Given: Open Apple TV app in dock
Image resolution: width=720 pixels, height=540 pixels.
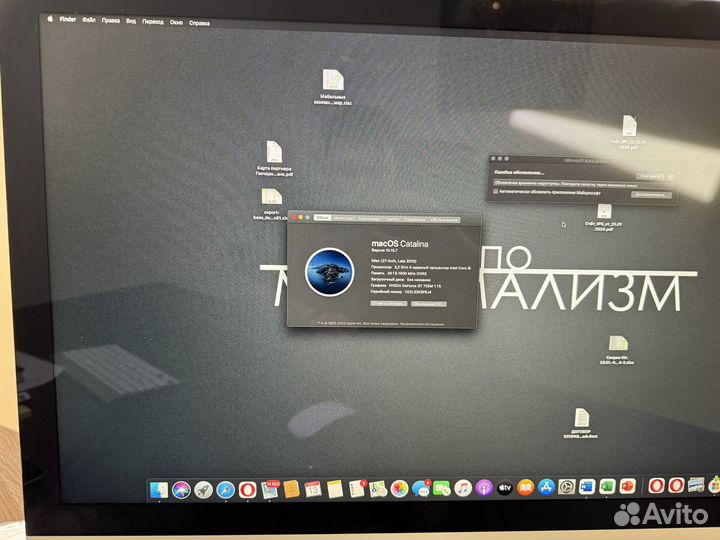Looking at the screenshot, I should coord(505,488).
